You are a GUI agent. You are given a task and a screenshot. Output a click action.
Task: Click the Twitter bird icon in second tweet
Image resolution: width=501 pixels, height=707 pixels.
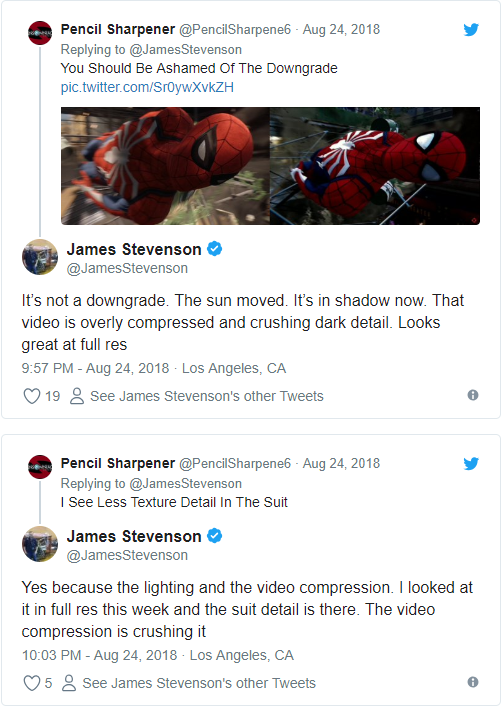[x=471, y=464]
